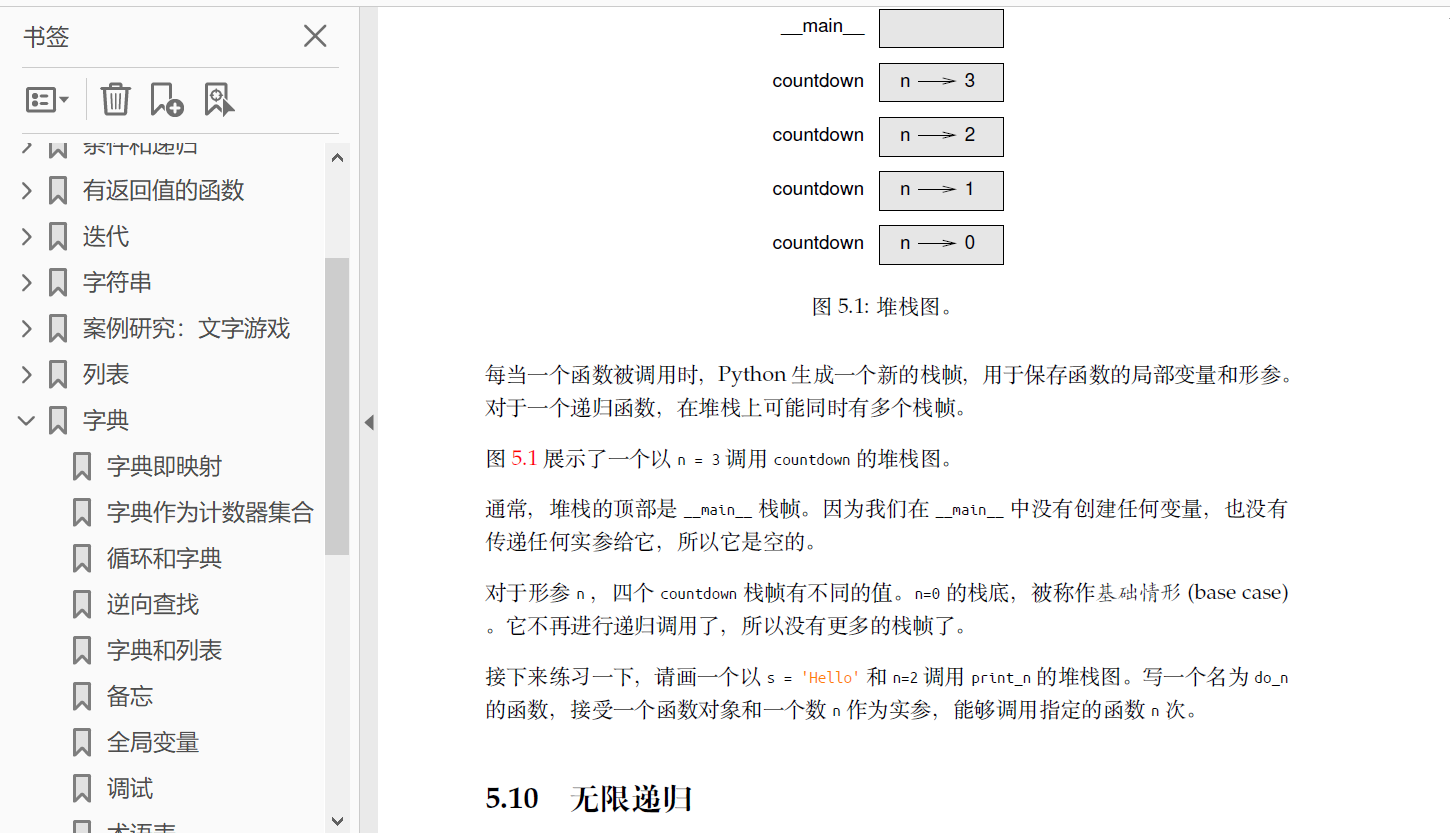Open bookmark 案例研究：文字游戏
Screen dimensions: 1450x833
pos(186,328)
